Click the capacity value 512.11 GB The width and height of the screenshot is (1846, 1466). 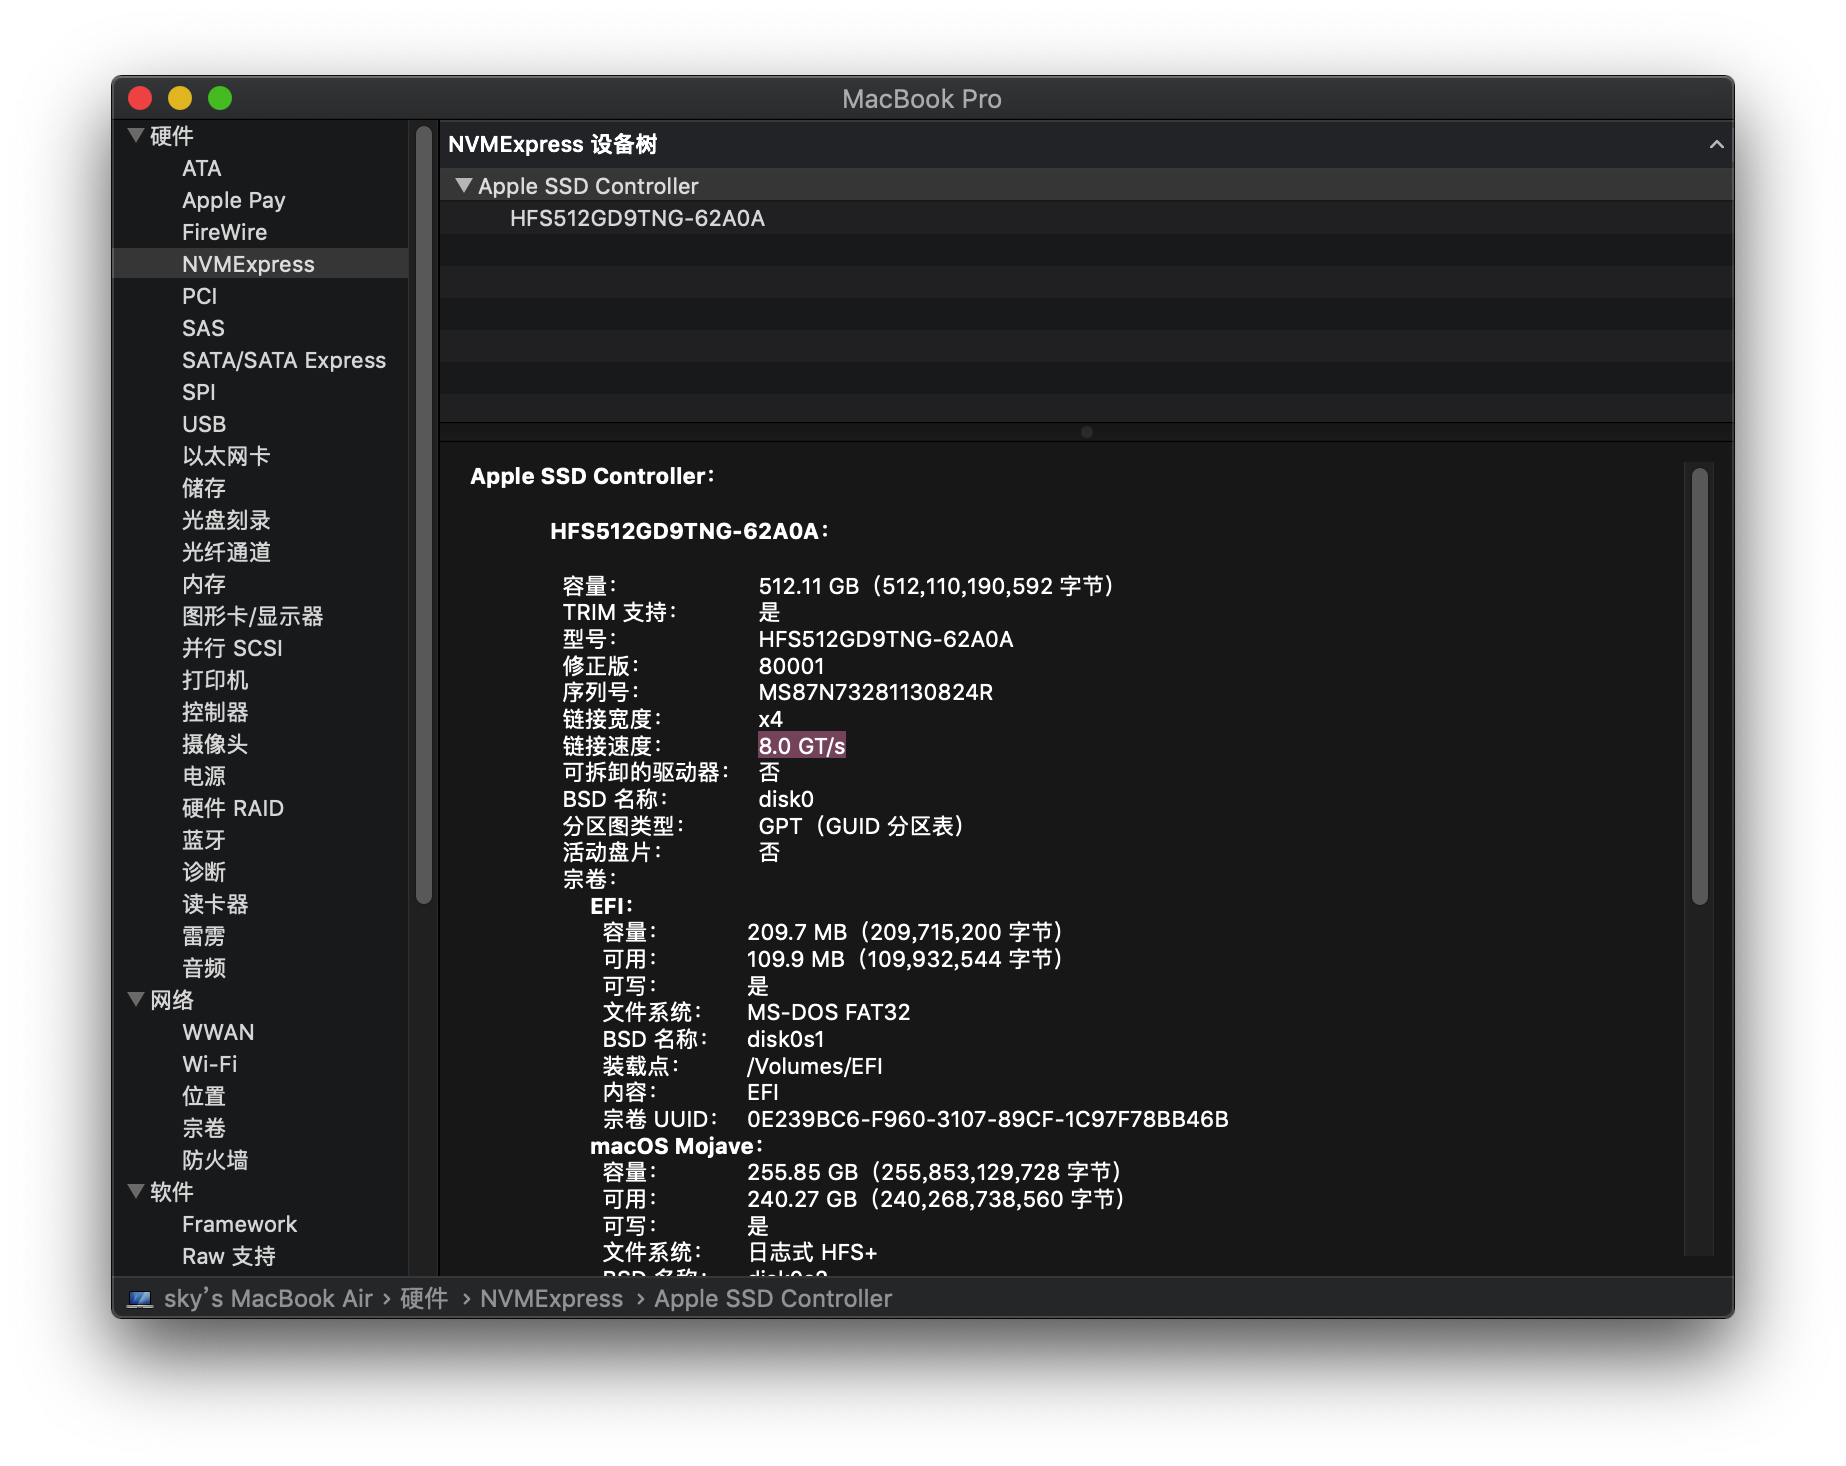tap(808, 586)
